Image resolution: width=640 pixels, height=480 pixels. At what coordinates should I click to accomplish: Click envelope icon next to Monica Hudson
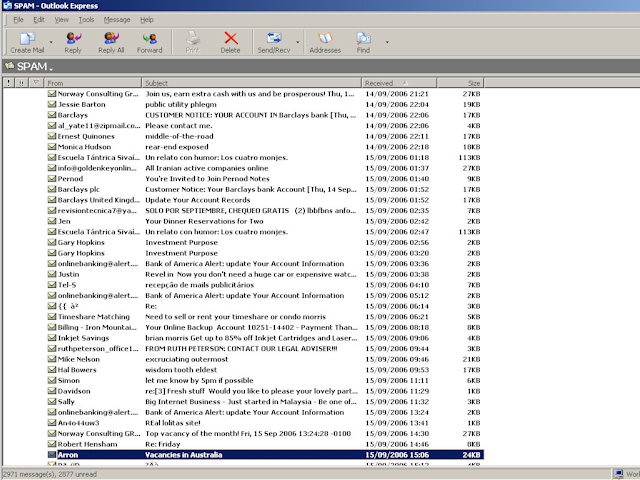pos(52,147)
